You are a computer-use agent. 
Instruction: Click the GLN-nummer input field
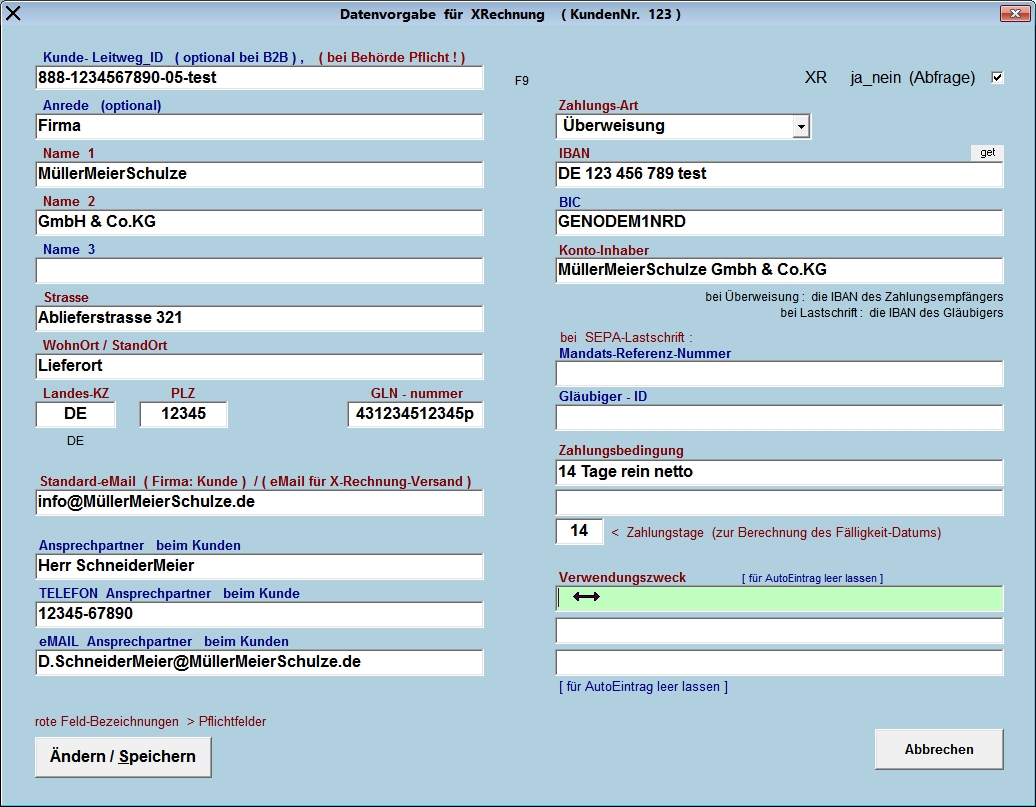pos(415,414)
